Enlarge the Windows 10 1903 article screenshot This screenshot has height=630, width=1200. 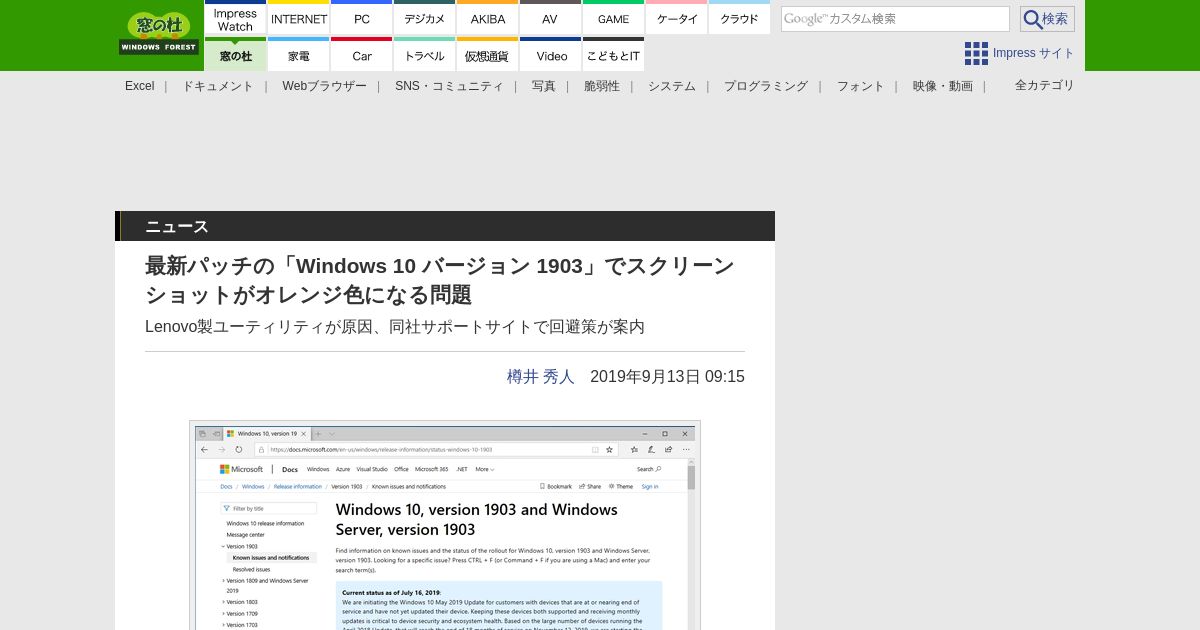445,525
